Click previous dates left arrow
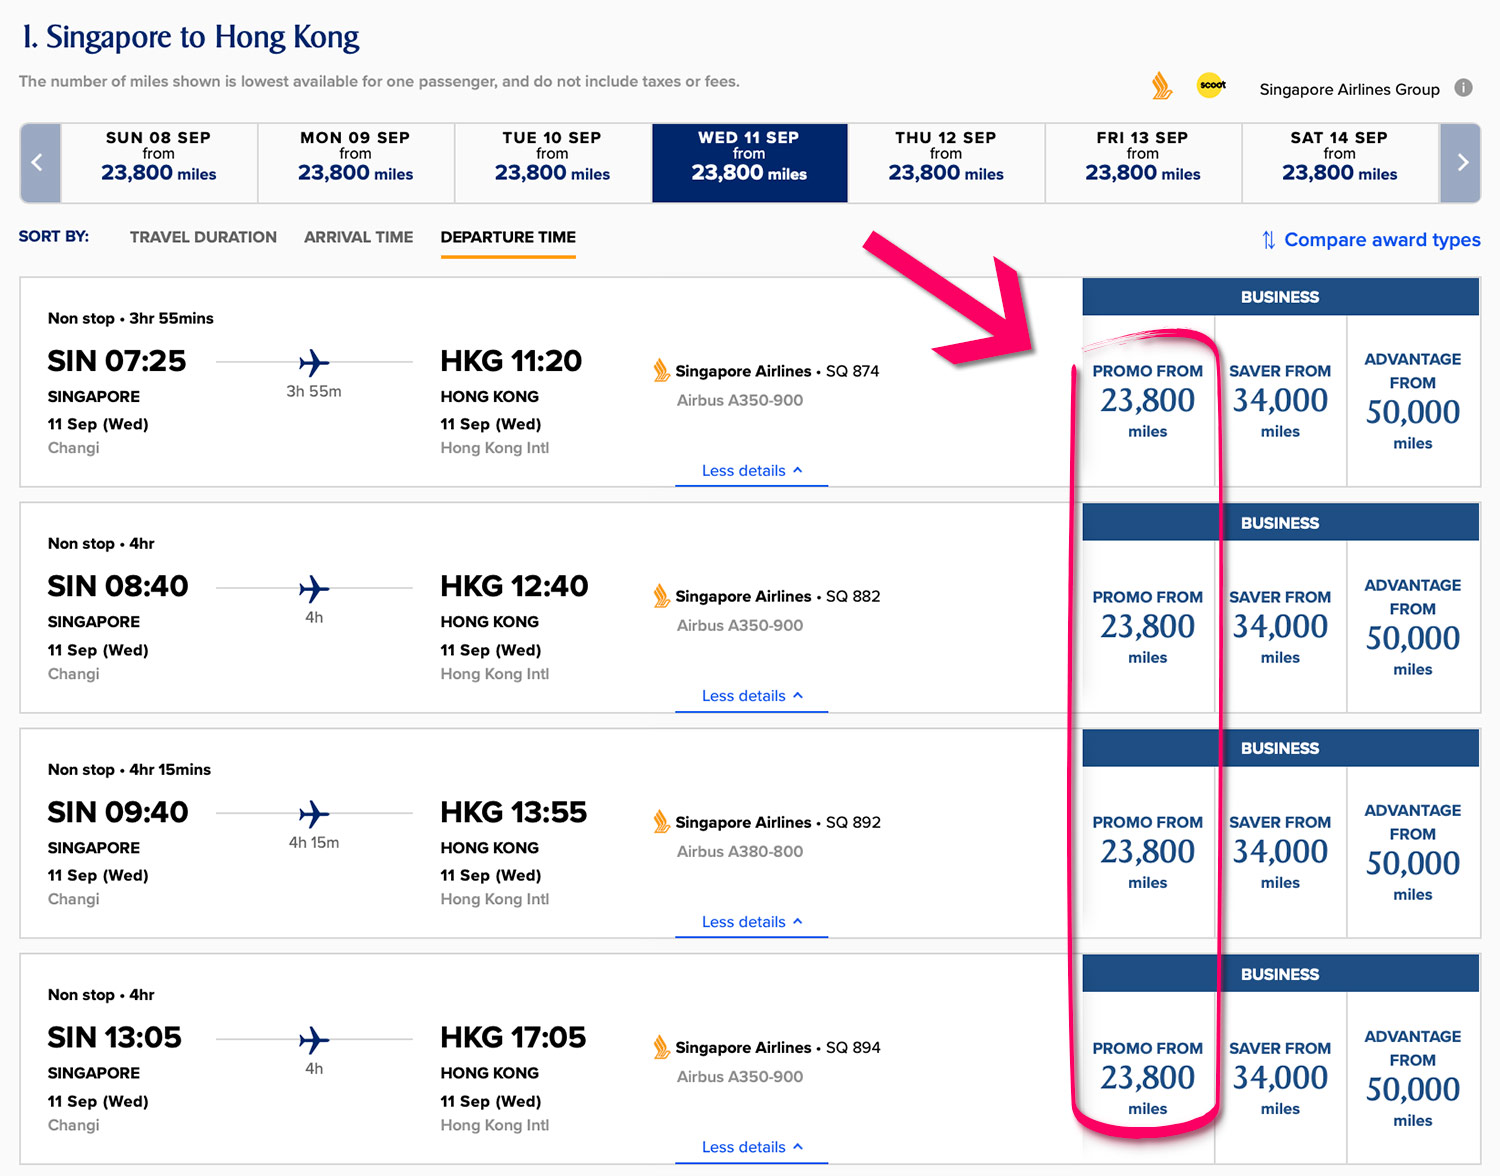The height and width of the screenshot is (1176, 1500). [39, 163]
